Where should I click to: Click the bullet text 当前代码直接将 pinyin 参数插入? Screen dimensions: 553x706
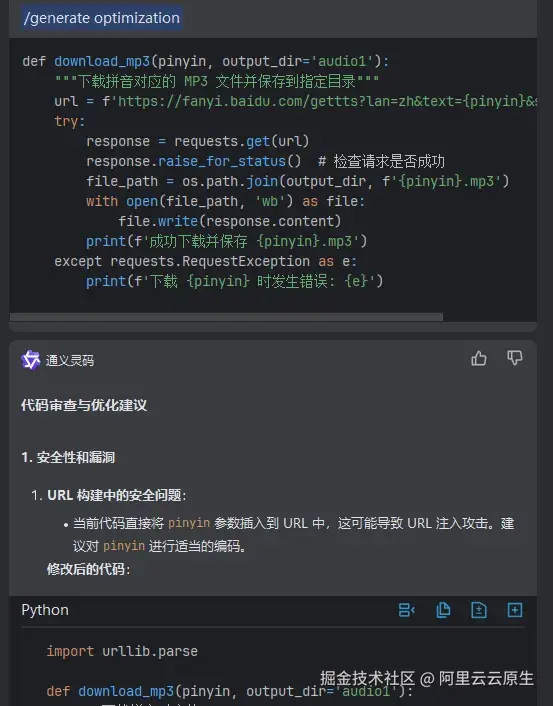[x=293, y=534]
